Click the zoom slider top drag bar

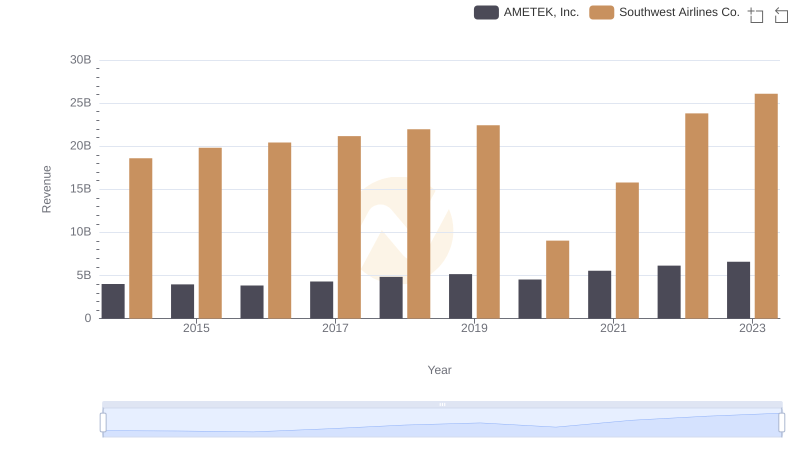442,404
